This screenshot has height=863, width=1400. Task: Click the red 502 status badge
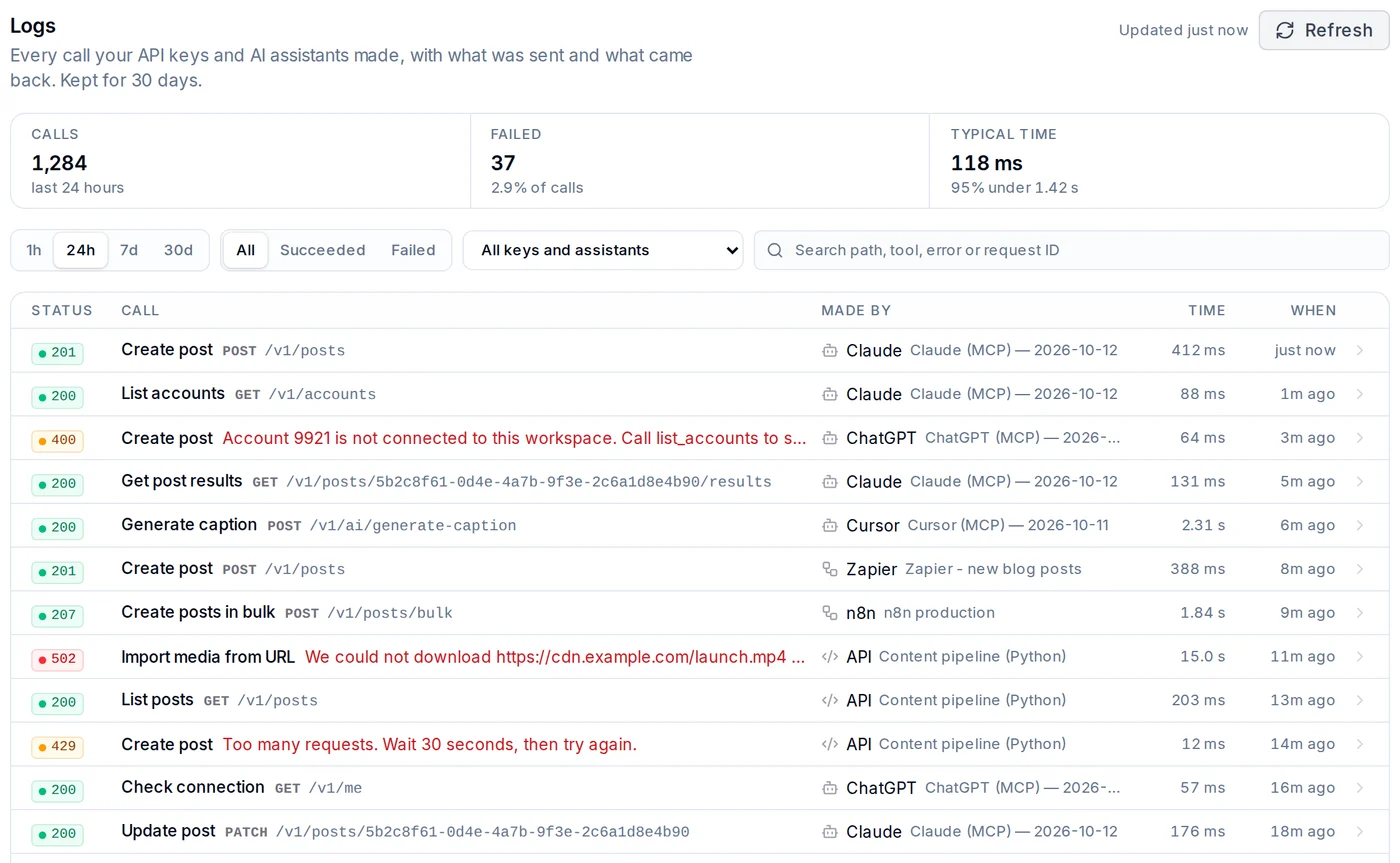pos(57,659)
